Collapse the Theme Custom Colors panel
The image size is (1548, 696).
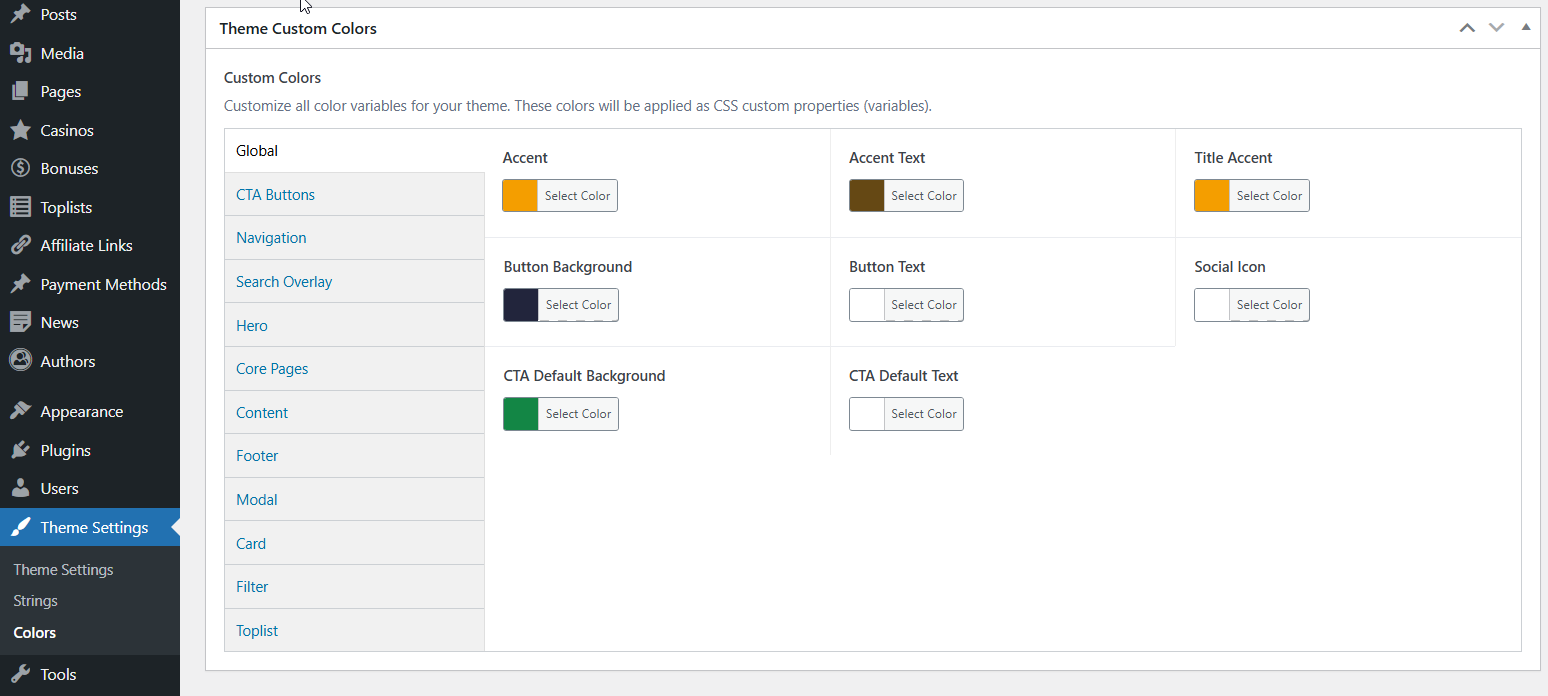pos(1525,27)
